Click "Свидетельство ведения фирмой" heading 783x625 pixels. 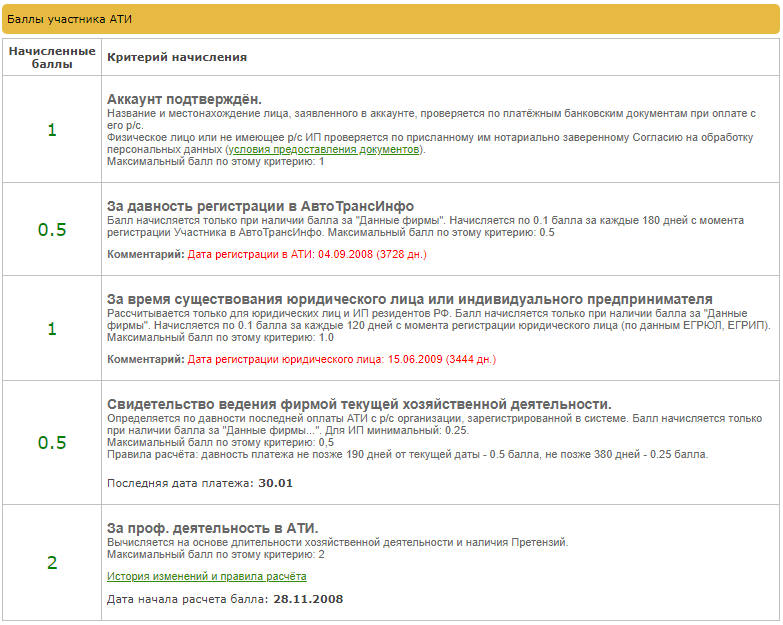(359, 404)
